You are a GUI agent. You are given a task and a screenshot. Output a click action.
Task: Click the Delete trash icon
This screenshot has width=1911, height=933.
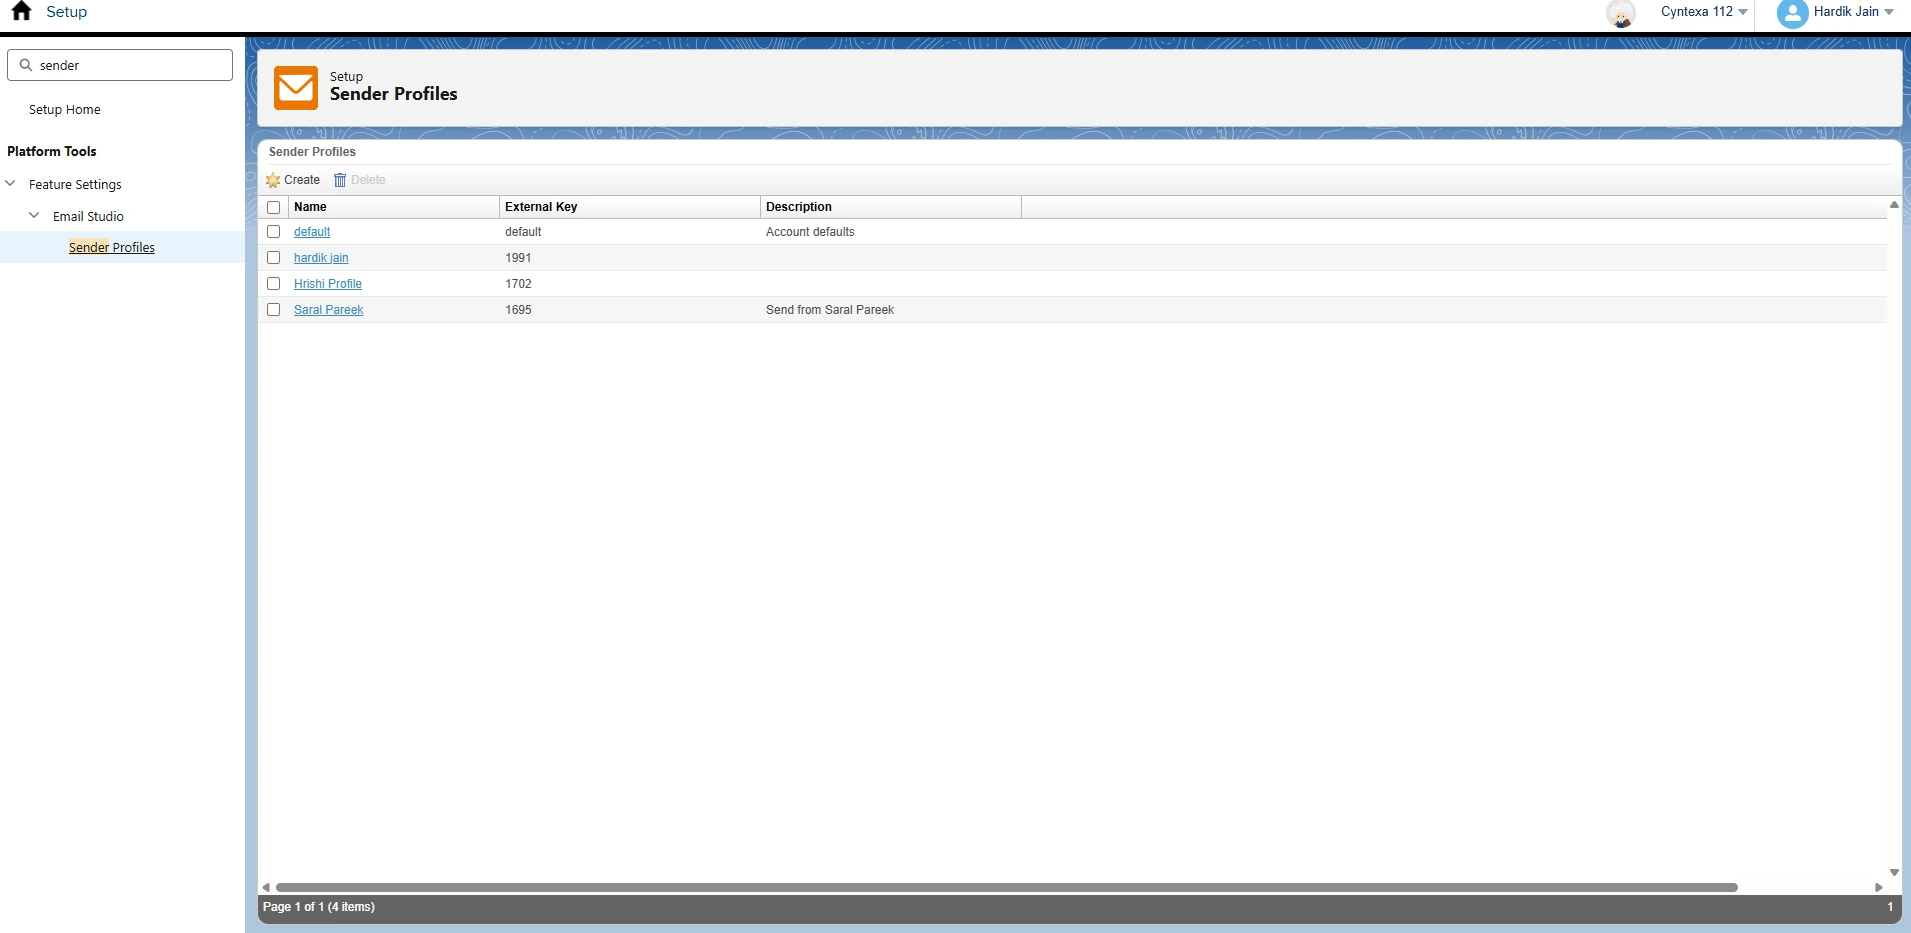pyautogui.click(x=339, y=180)
